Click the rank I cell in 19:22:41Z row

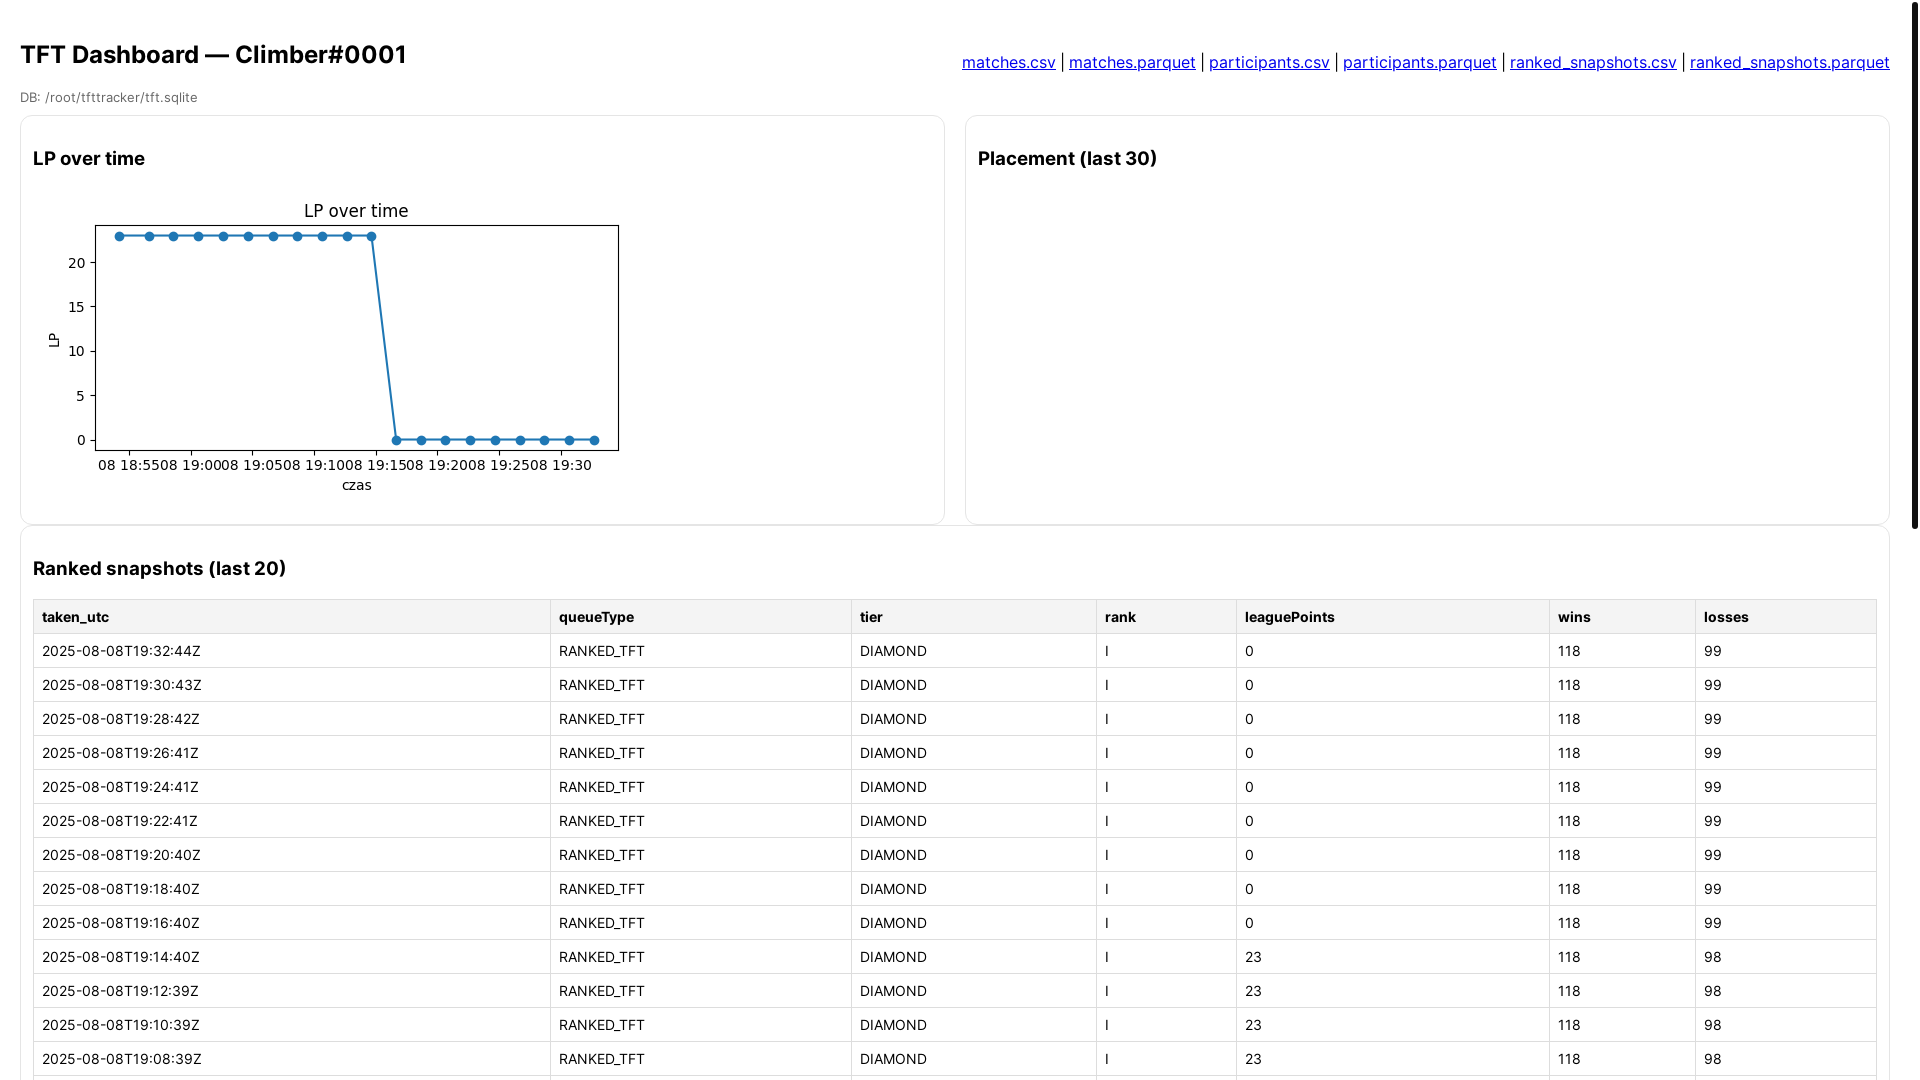click(x=1166, y=821)
